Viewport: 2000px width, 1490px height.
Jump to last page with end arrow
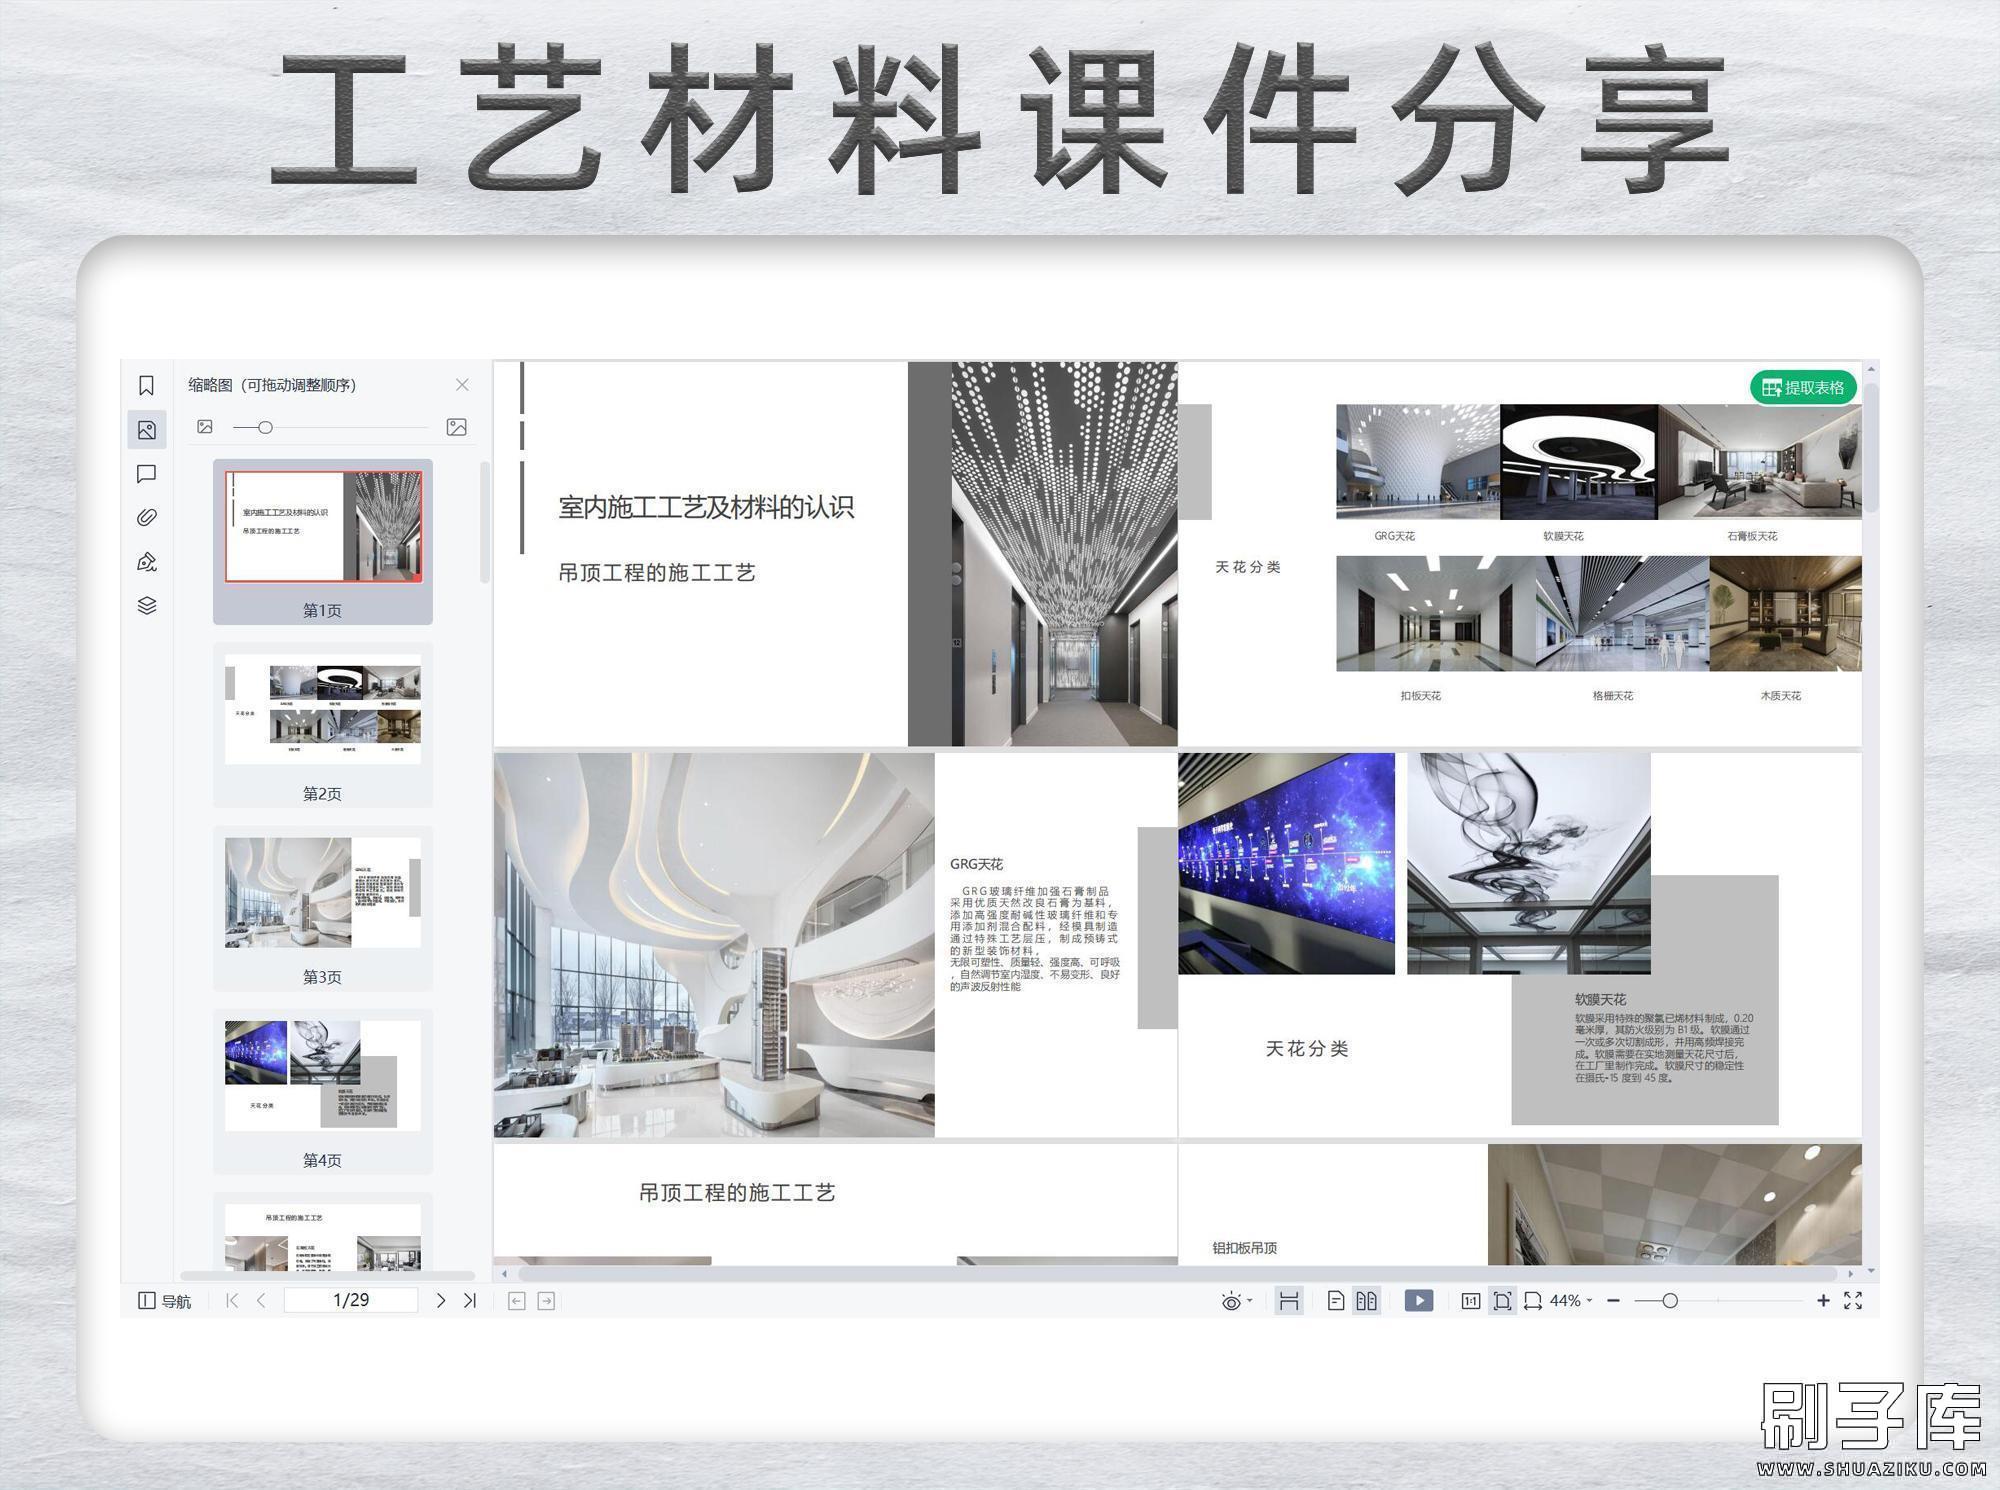[x=469, y=1301]
